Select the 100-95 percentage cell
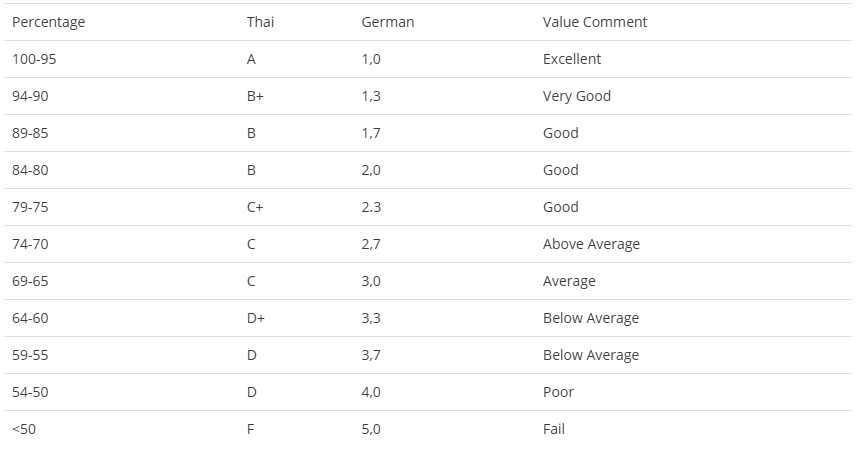 (34, 59)
